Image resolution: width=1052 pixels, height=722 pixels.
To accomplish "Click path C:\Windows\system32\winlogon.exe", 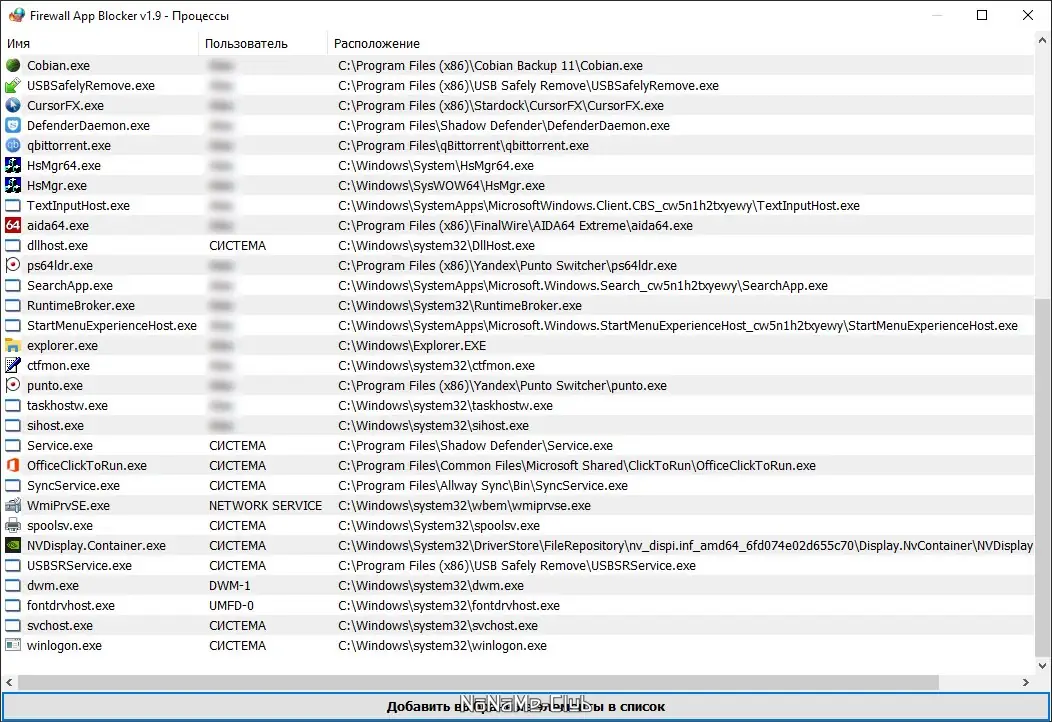I will [x=442, y=646].
